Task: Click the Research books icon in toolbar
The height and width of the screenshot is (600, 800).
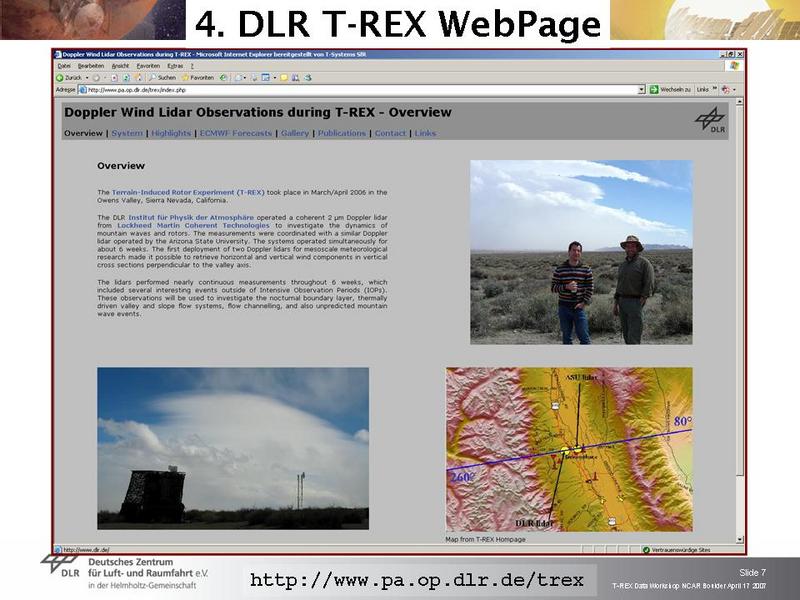Action: (x=295, y=78)
